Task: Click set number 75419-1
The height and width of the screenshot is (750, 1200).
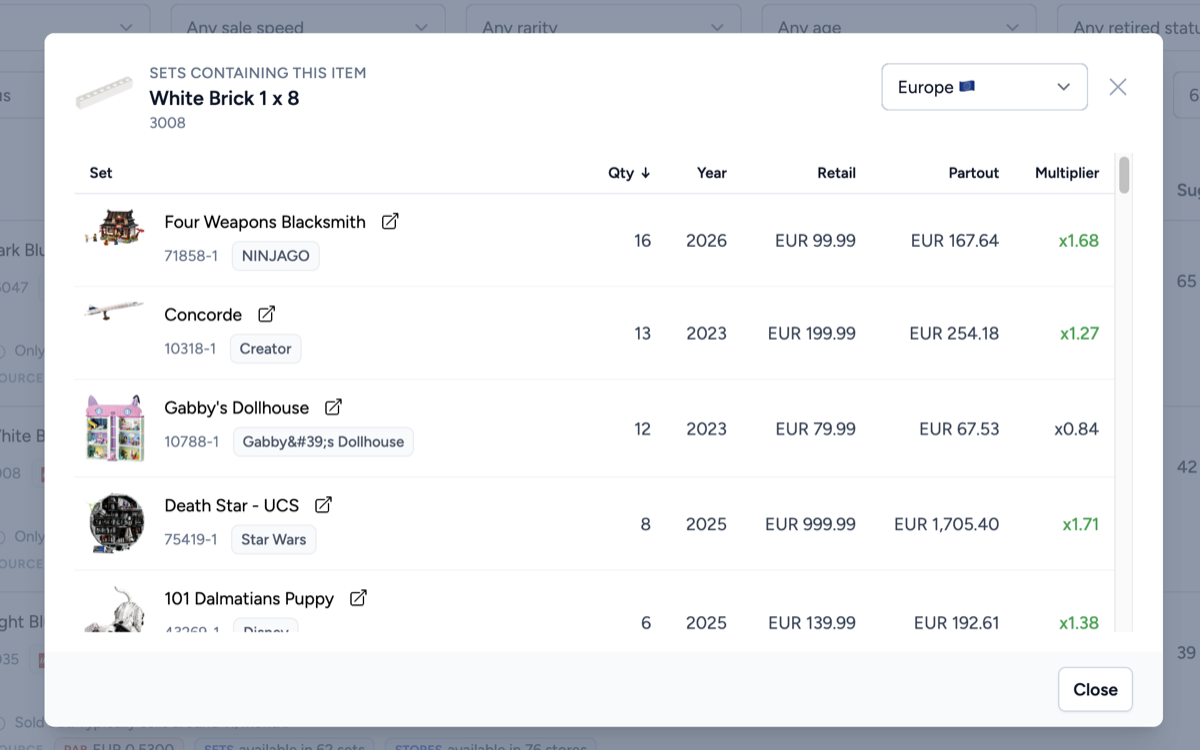Action: click(x=191, y=540)
